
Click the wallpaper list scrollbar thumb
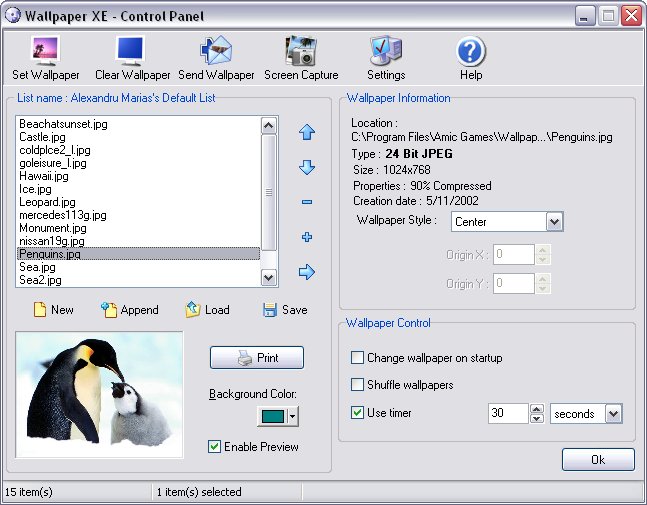[x=269, y=192]
